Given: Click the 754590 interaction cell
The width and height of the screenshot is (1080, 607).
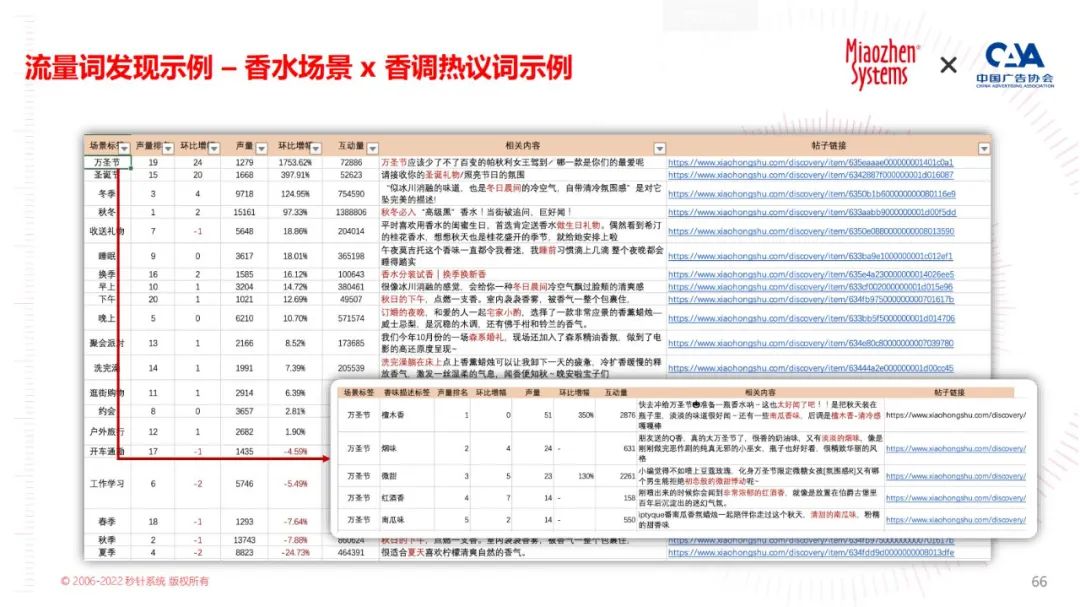Looking at the screenshot, I should tap(351, 194).
